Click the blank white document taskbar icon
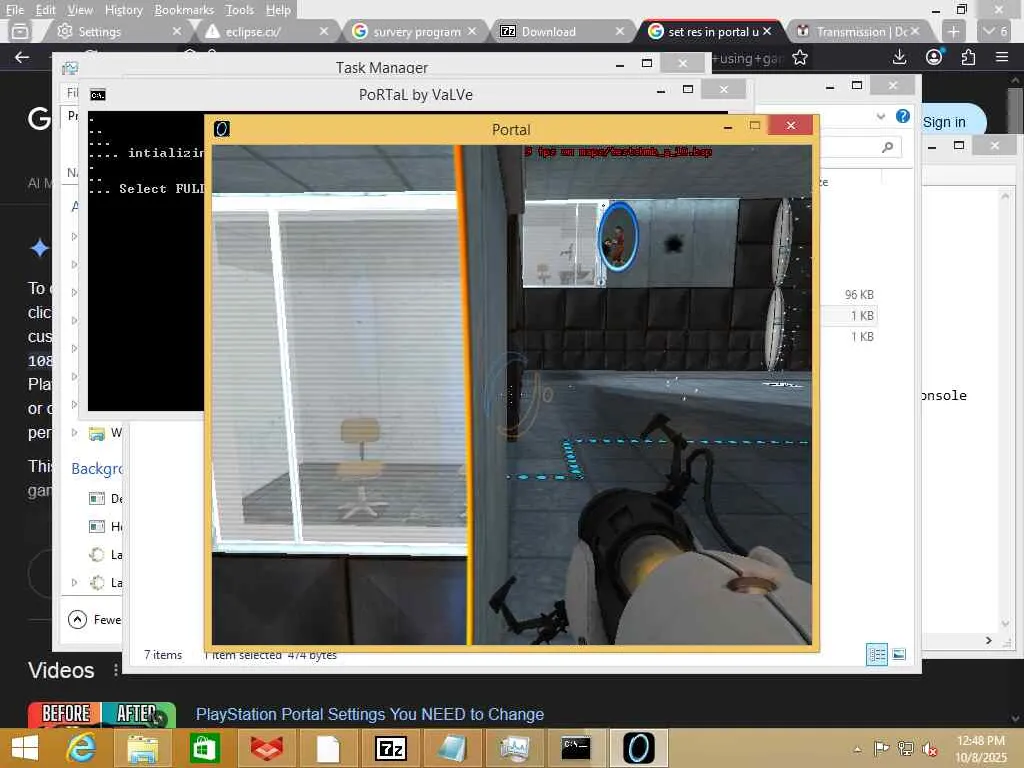1024x768 pixels. pos(328,748)
